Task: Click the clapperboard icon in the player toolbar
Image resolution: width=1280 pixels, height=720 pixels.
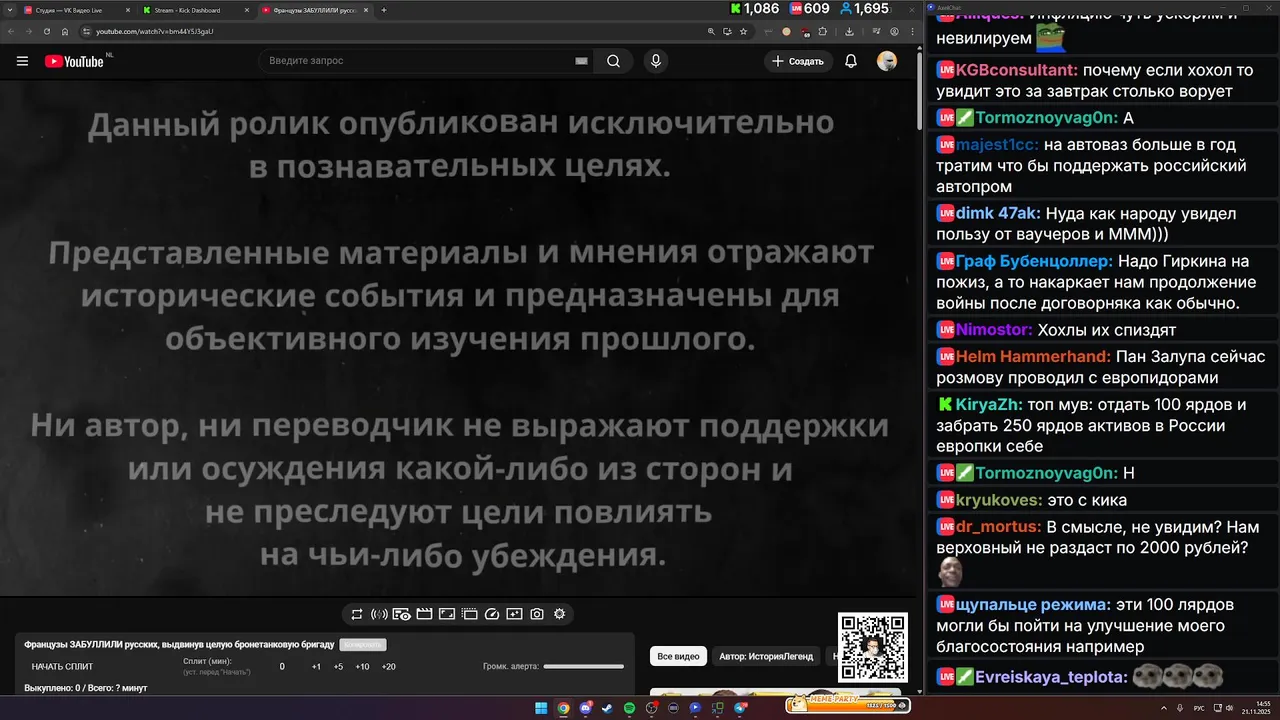Action: click(424, 614)
